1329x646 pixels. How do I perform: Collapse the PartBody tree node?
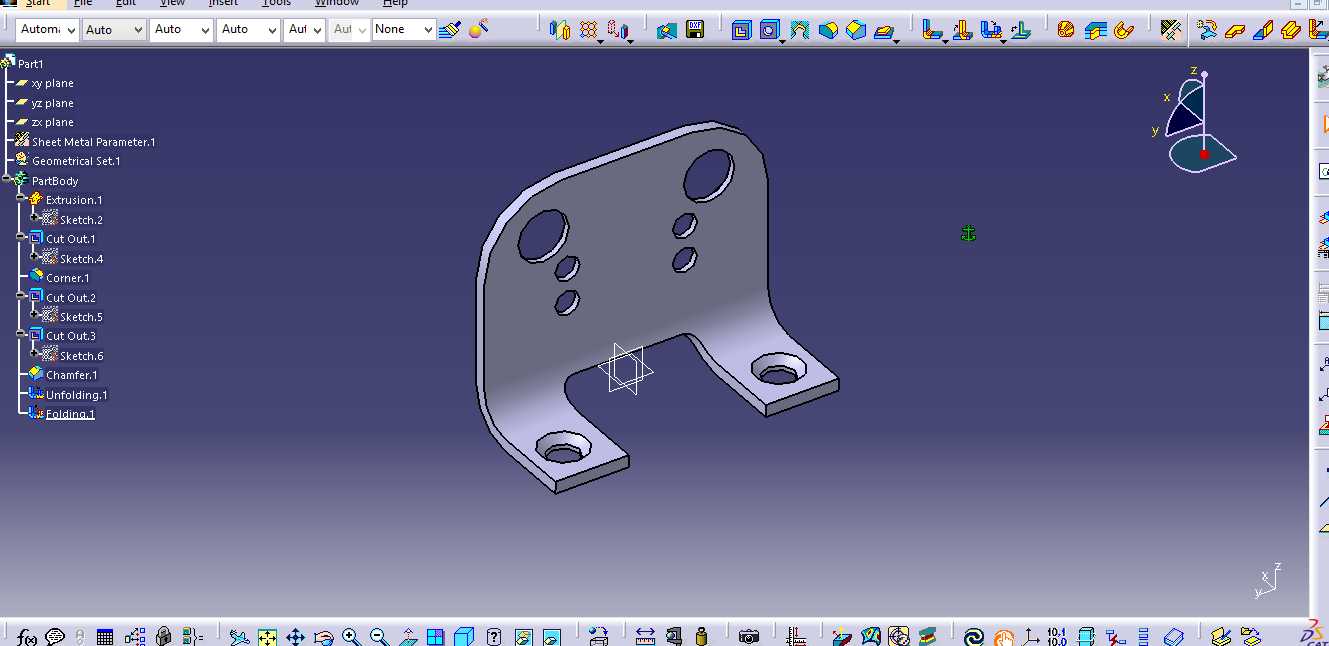[x=7, y=180]
